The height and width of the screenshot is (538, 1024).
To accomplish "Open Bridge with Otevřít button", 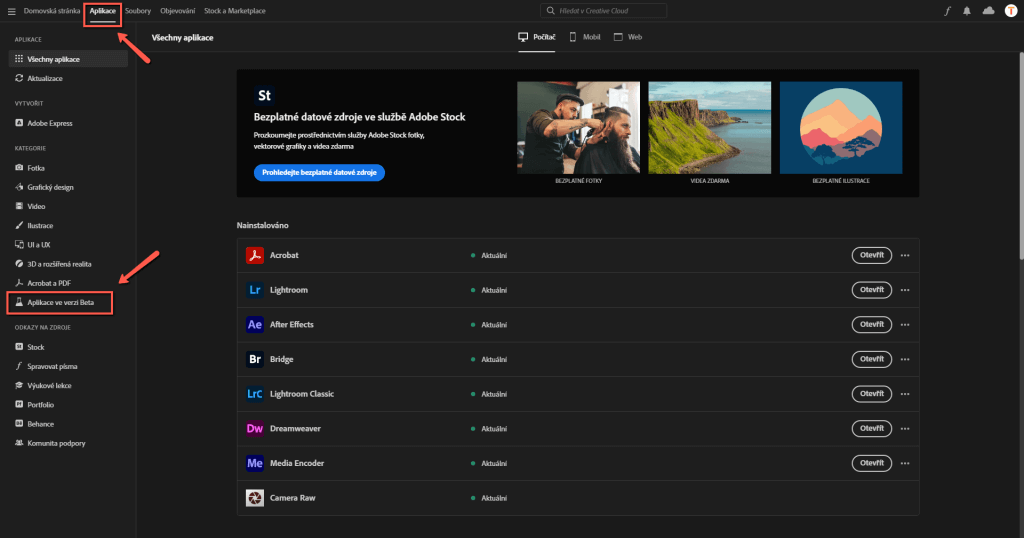I will tap(871, 359).
